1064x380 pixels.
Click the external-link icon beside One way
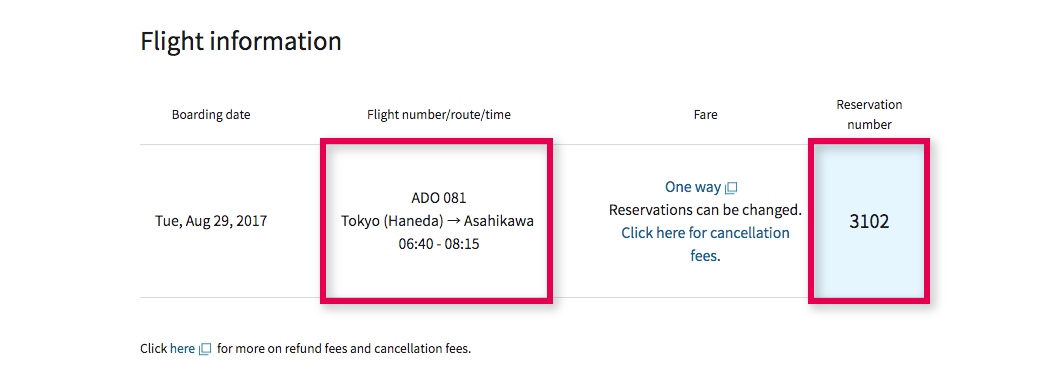(x=731, y=188)
